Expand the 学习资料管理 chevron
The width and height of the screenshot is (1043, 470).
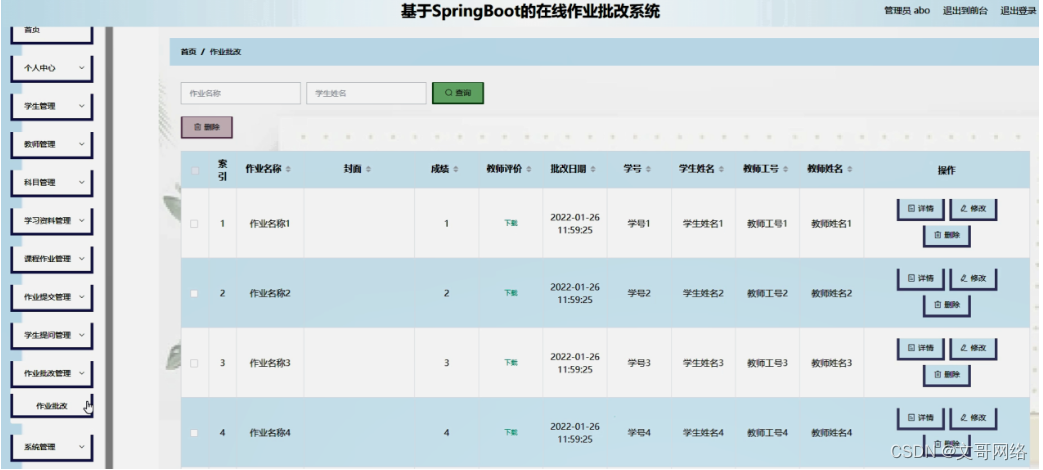[82, 220]
